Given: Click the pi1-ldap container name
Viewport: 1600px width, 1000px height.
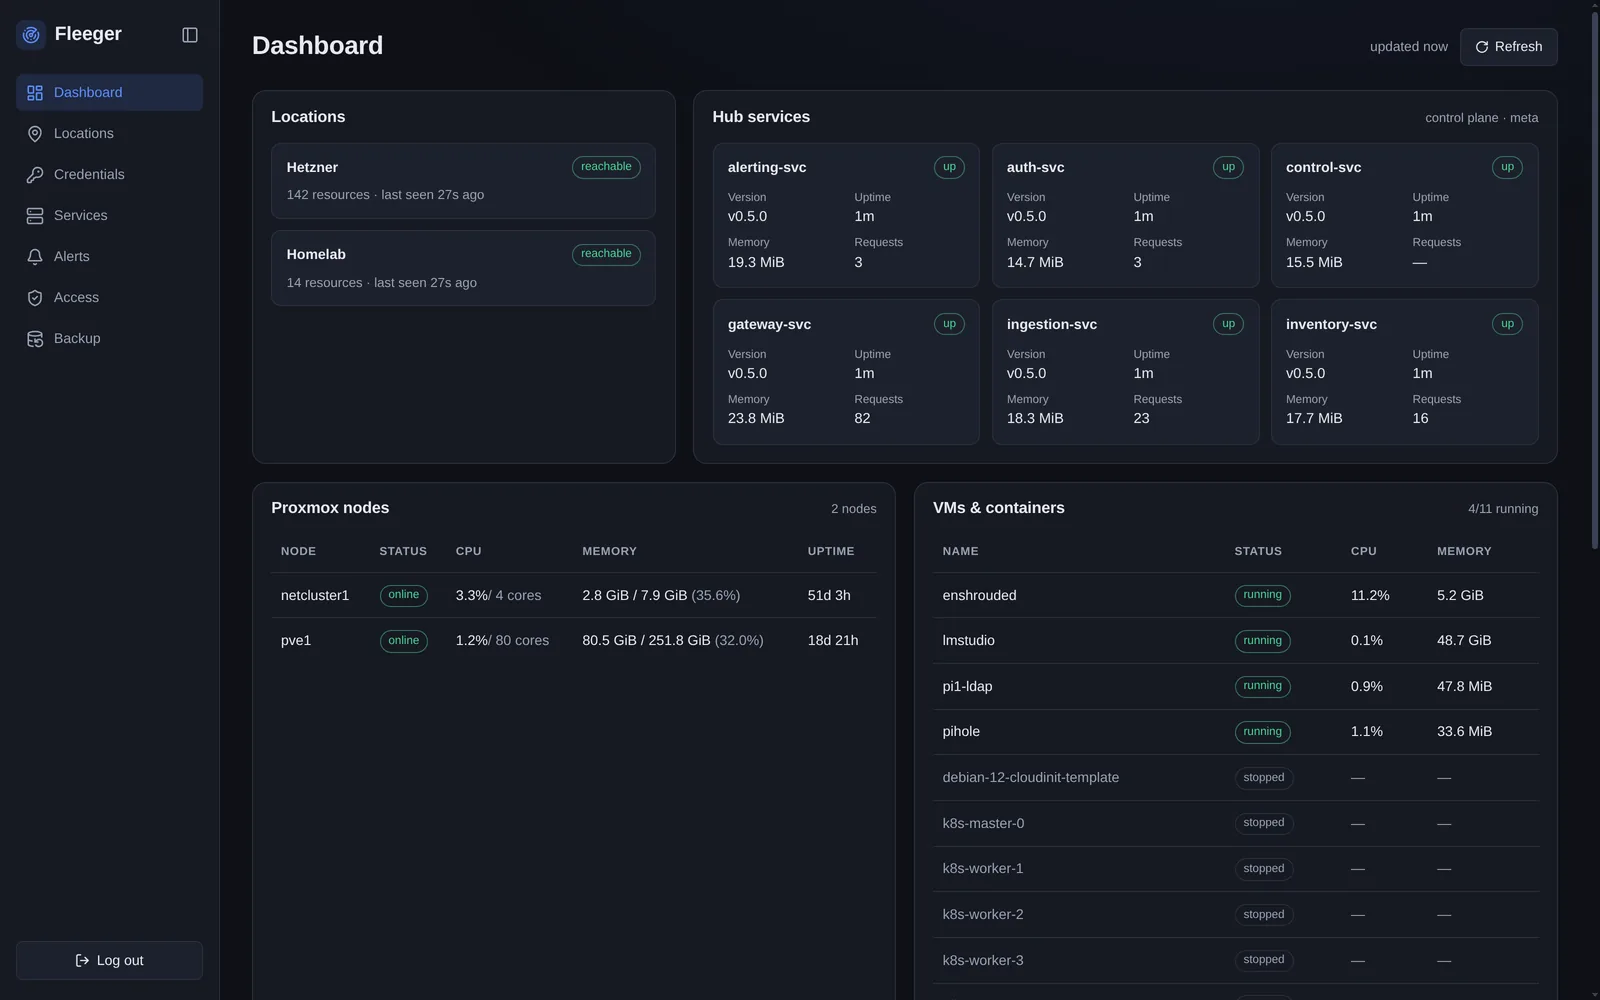Looking at the screenshot, I should tap(967, 687).
